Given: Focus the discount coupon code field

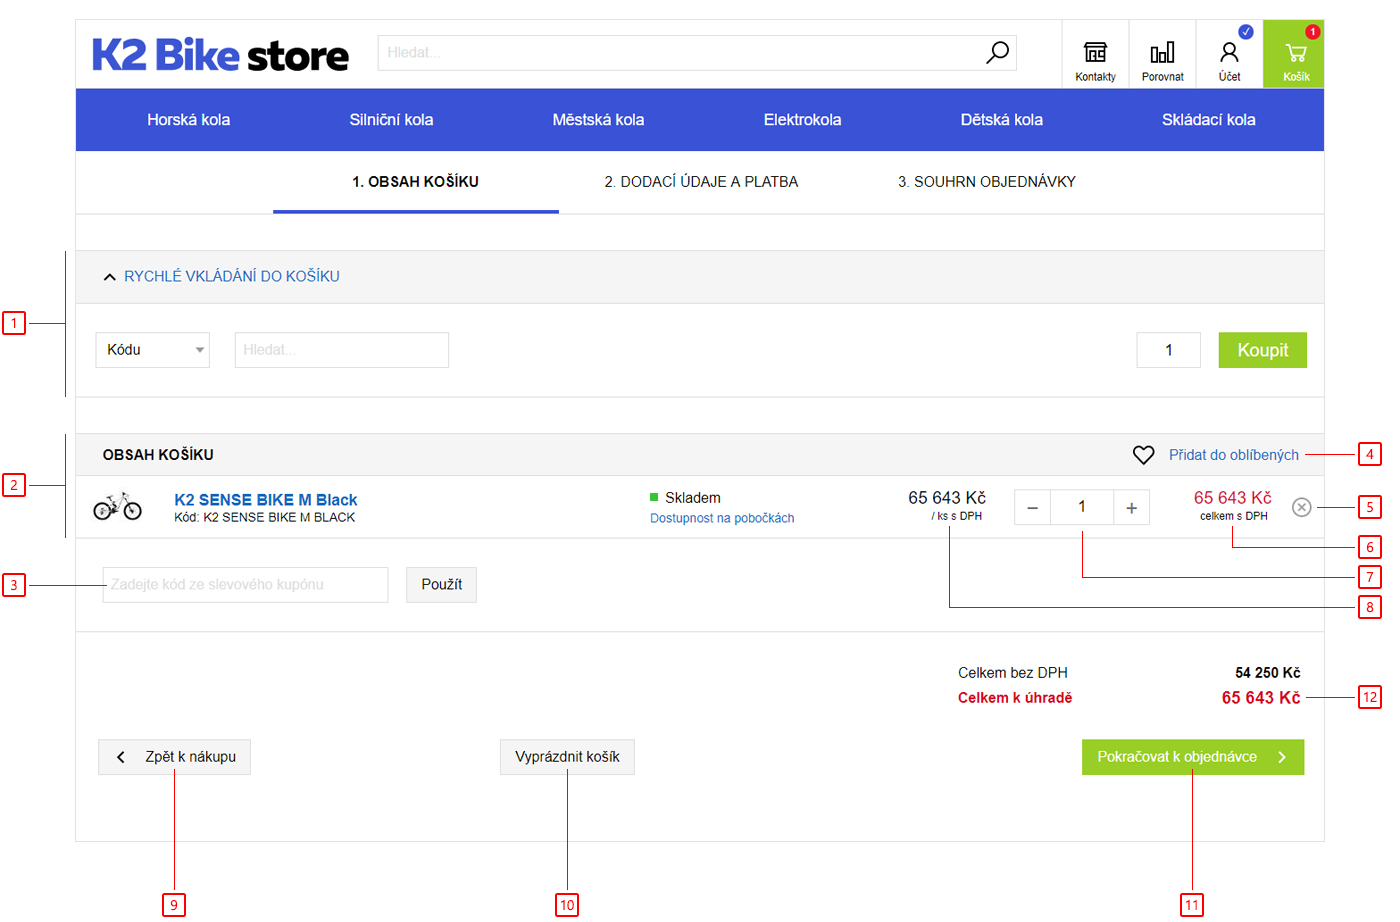Looking at the screenshot, I should [x=245, y=585].
